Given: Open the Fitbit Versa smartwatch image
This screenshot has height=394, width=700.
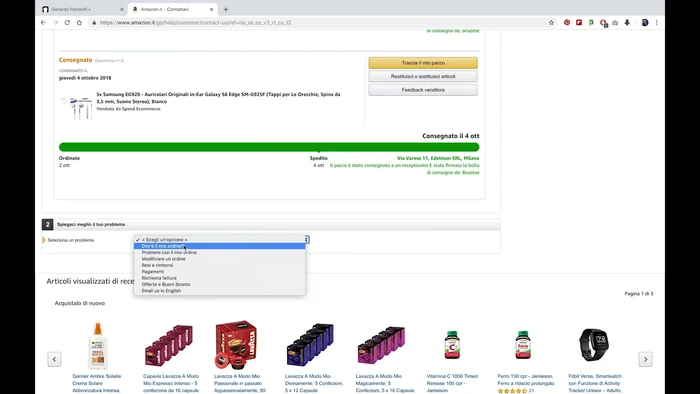Looking at the screenshot, I should pos(594,344).
